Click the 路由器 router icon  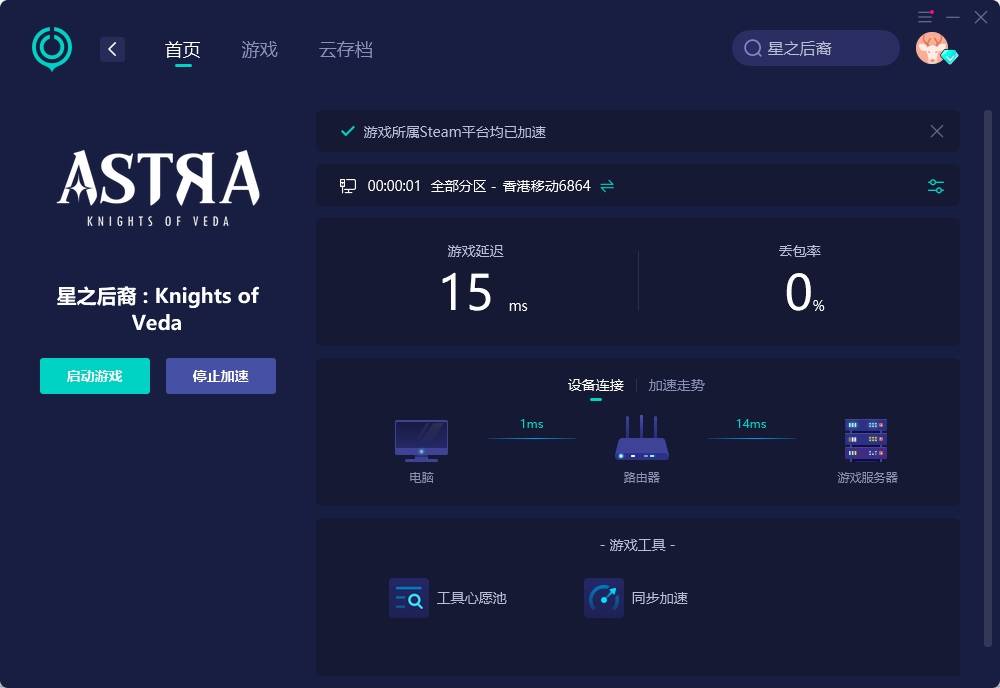click(x=642, y=438)
